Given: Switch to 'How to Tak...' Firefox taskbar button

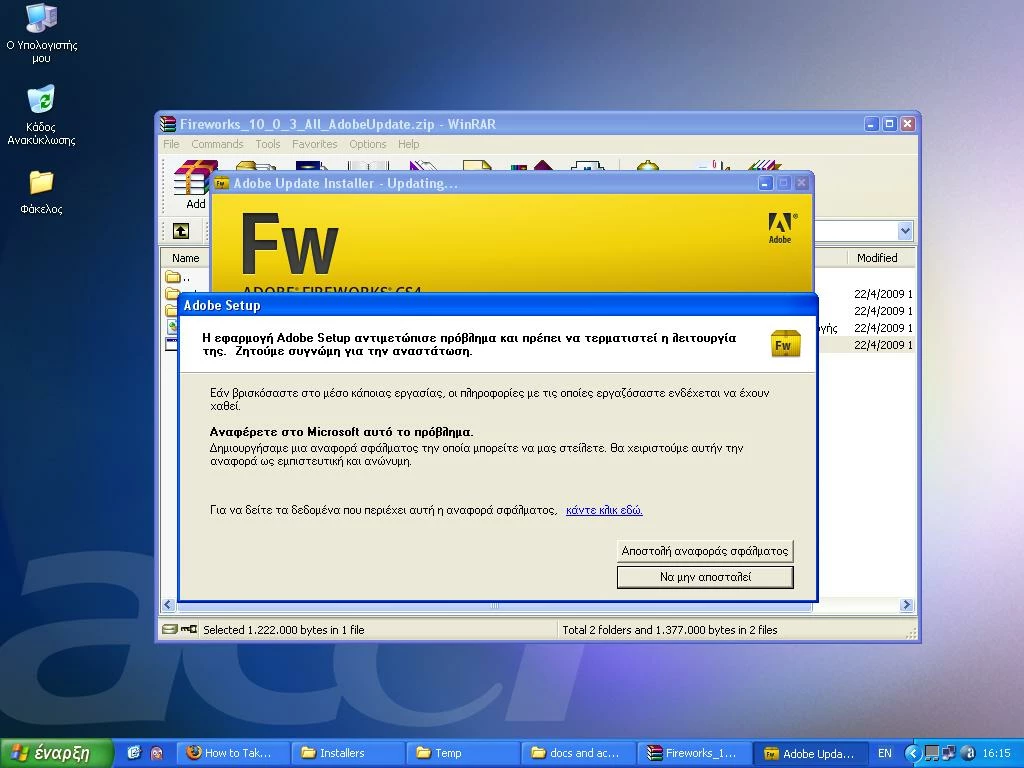Looking at the screenshot, I should (232, 753).
